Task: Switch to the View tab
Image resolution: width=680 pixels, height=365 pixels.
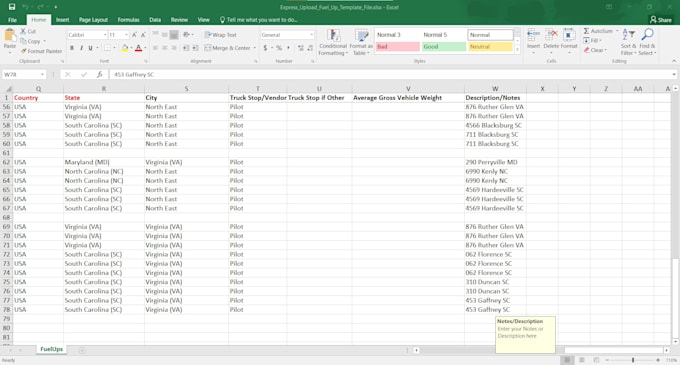Action: (x=203, y=20)
